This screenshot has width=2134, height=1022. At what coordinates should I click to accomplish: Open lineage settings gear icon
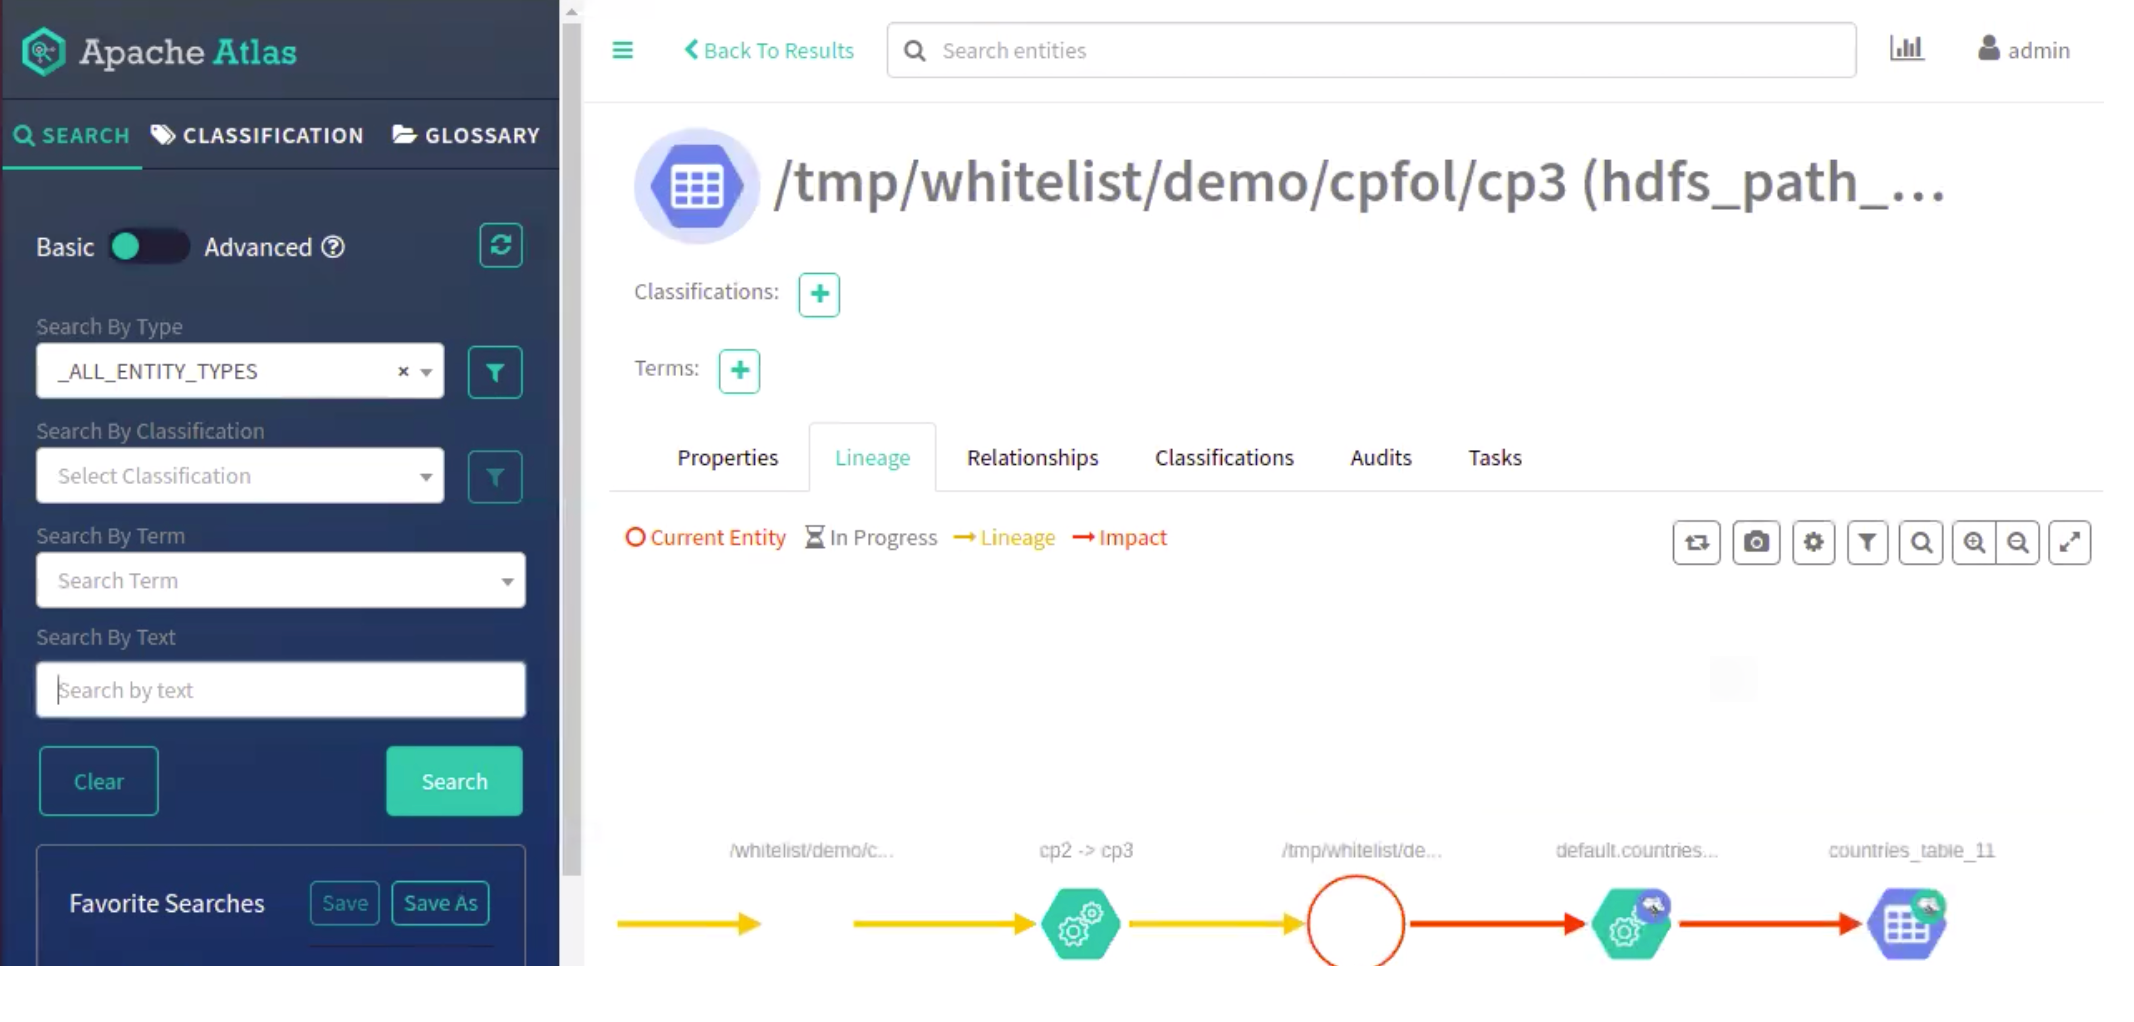(1813, 543)
